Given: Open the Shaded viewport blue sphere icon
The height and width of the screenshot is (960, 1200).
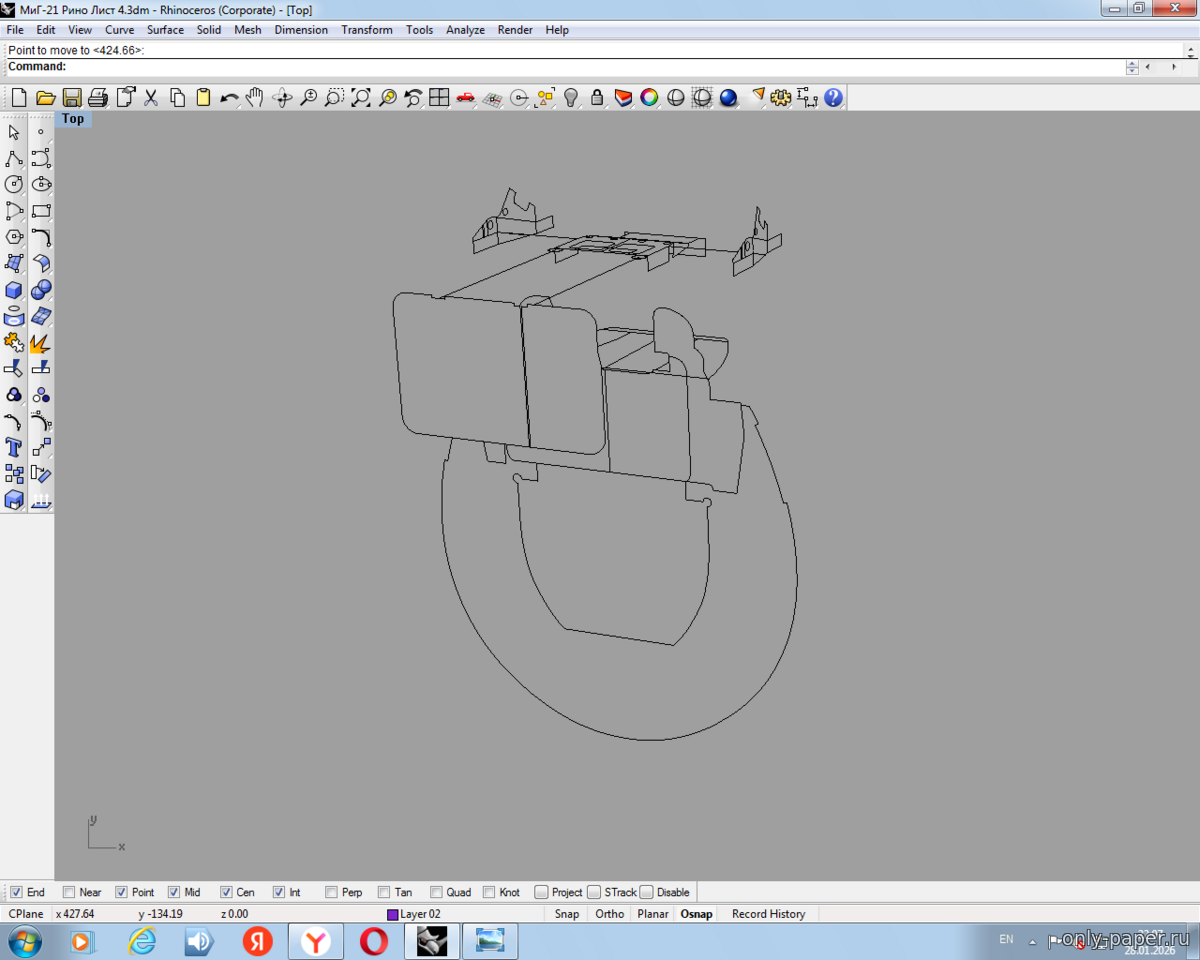Looking at the screenshot, I should pyautogui.click(x=728, y=97).
